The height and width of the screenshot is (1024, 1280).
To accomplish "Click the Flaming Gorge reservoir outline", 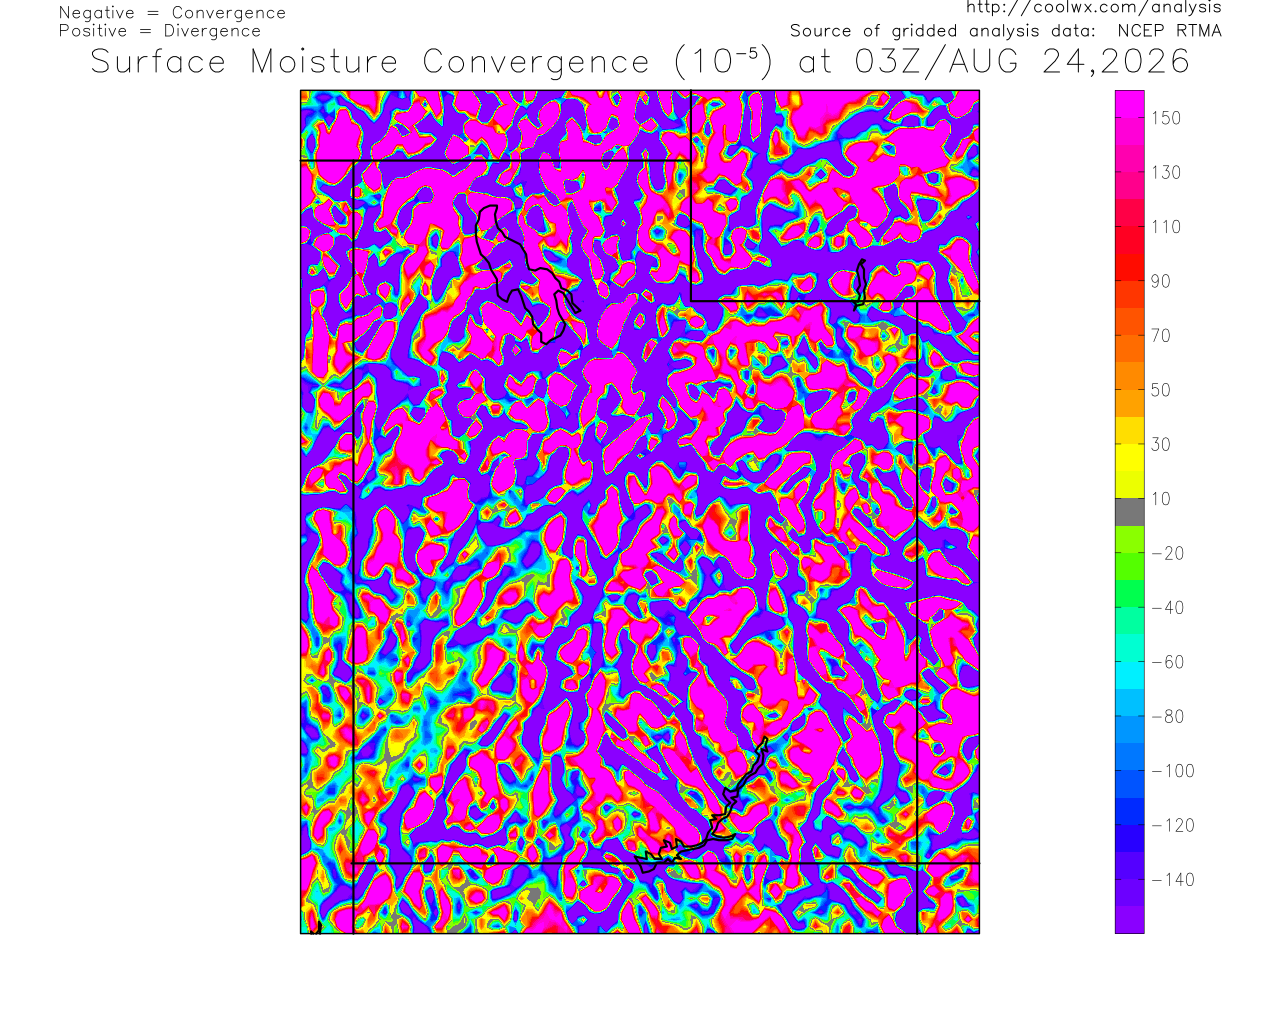I will [x=860, y=282].
